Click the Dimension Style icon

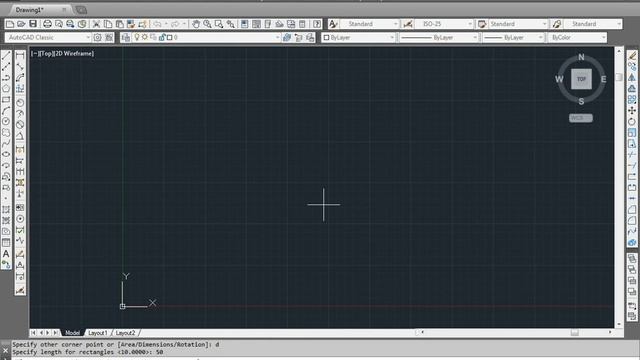(x=407, y=24)
